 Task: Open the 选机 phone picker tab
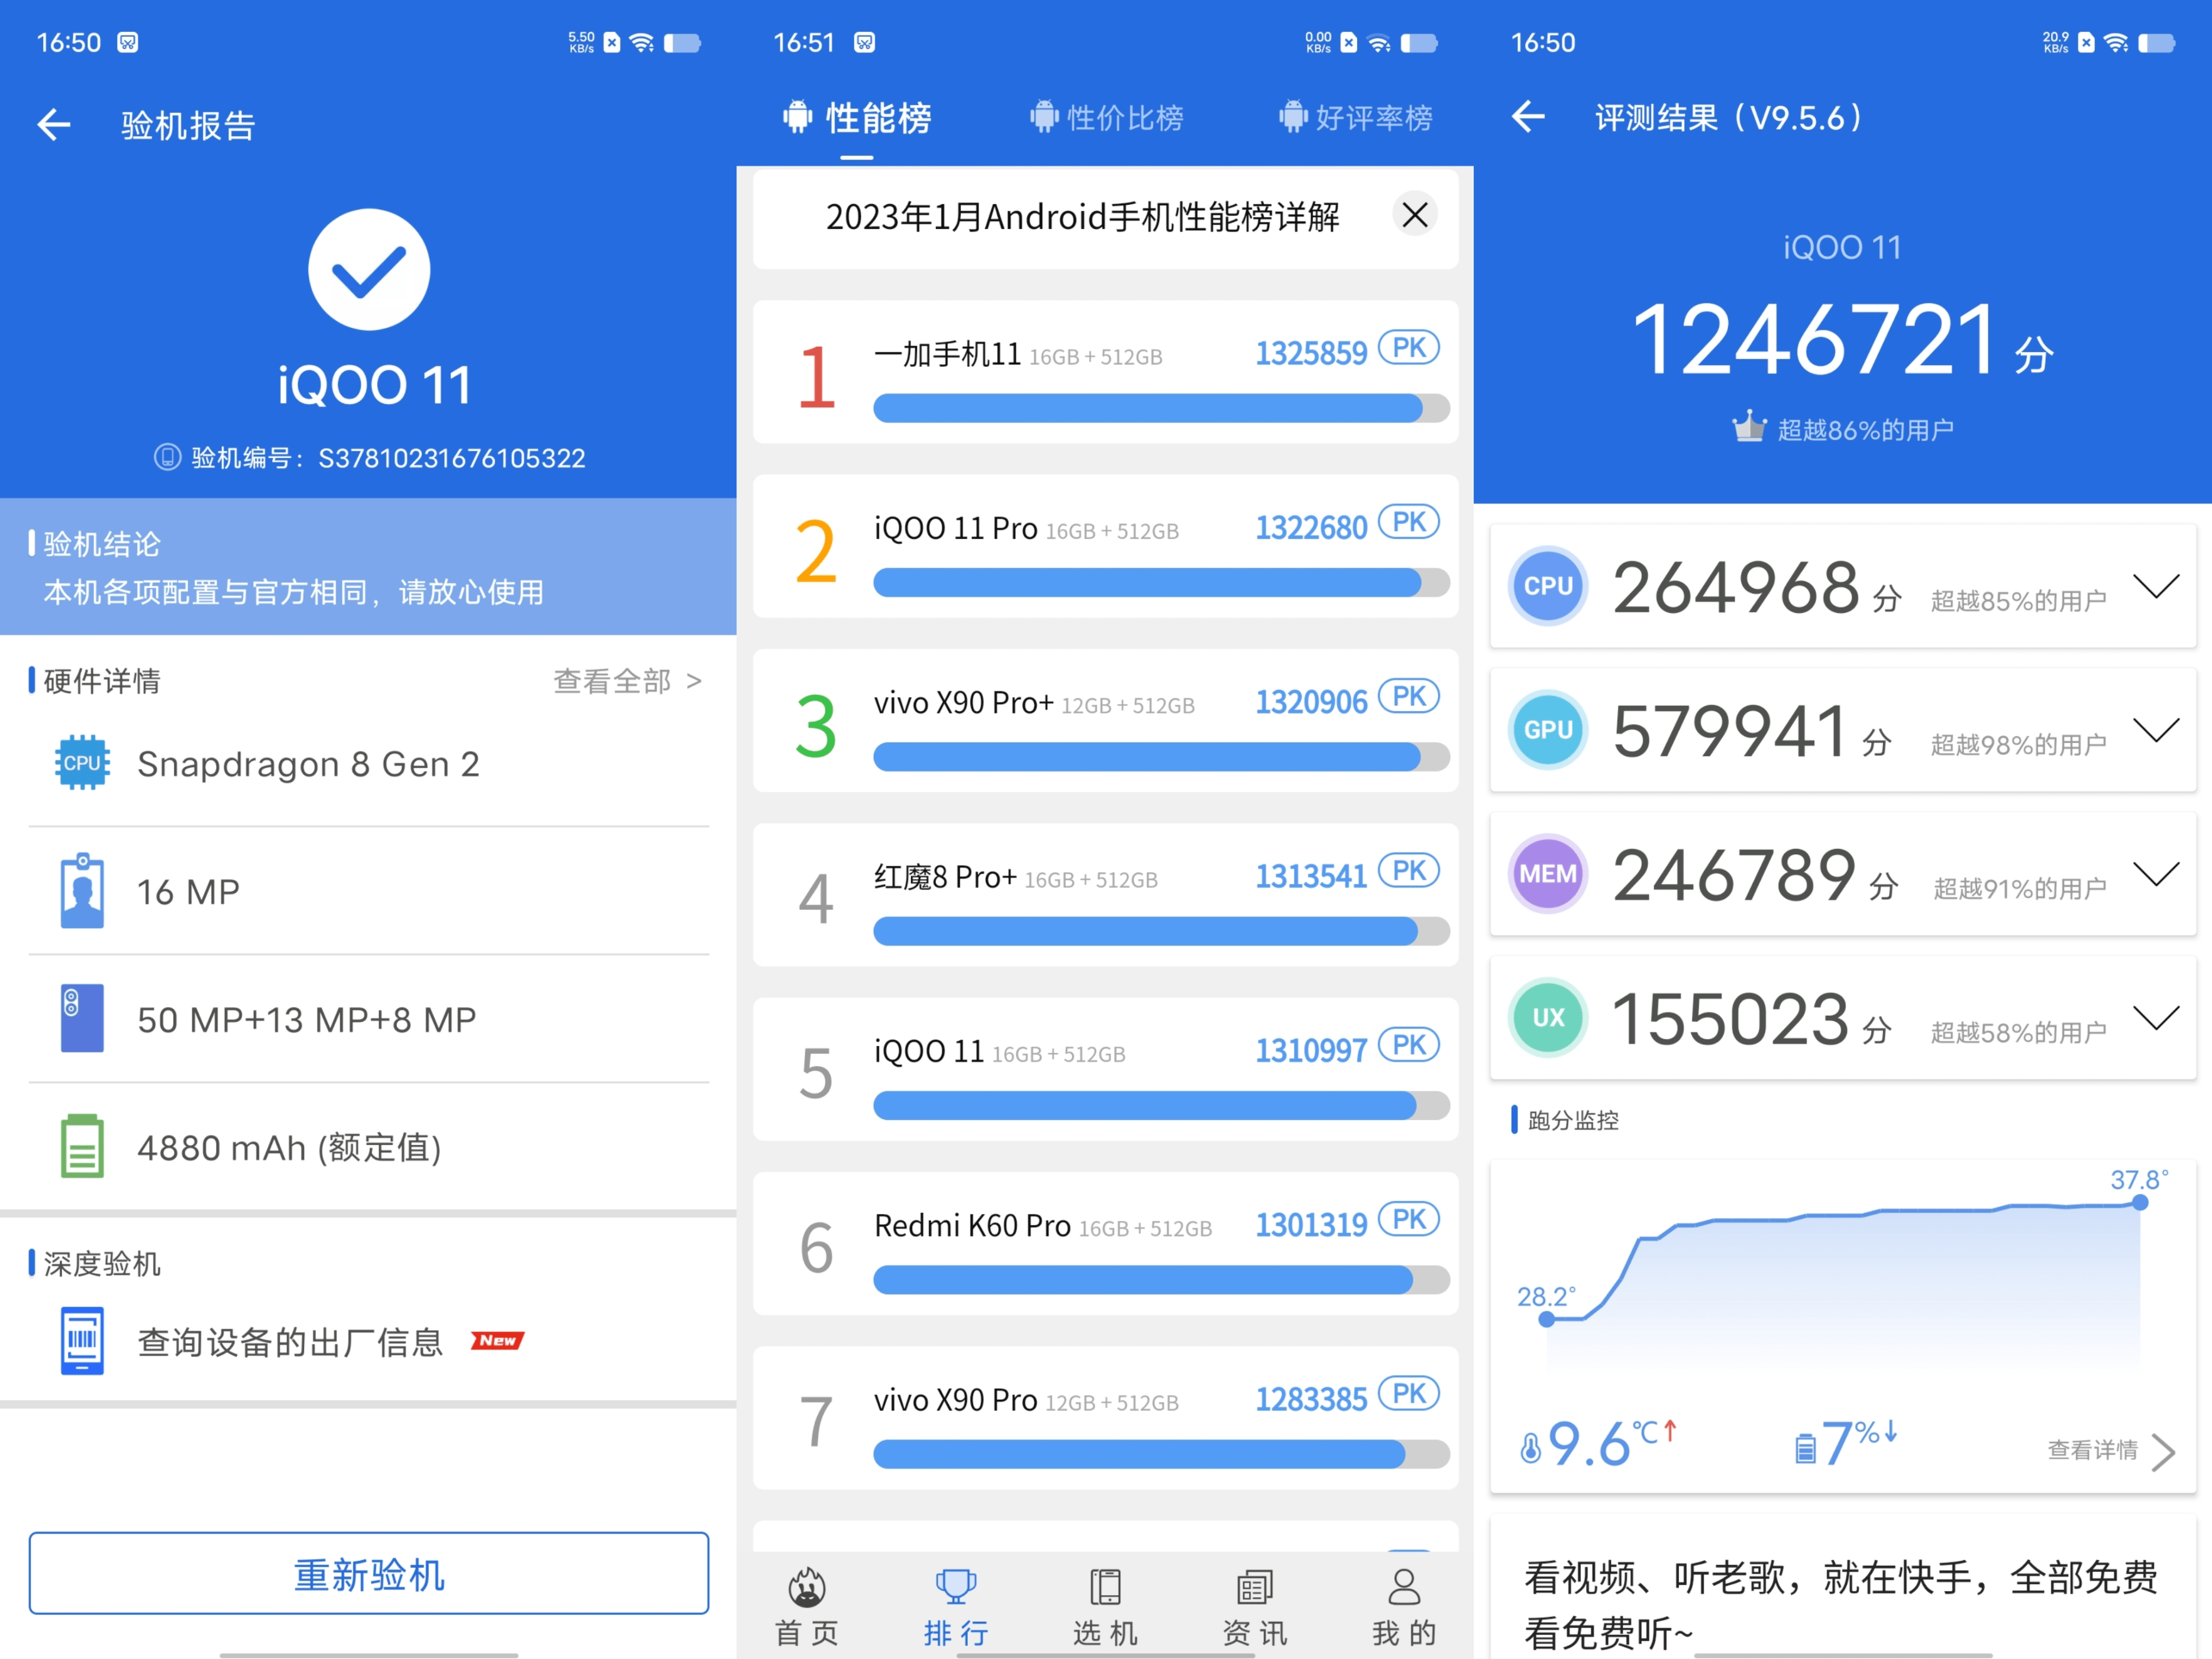1105,1606
